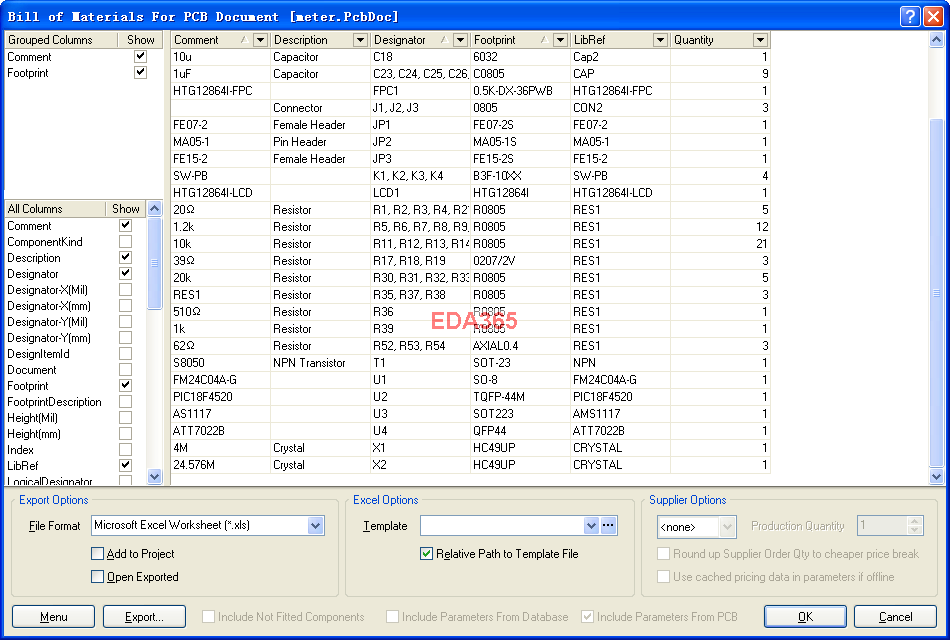Click the help question mark icon

(909, 16)
